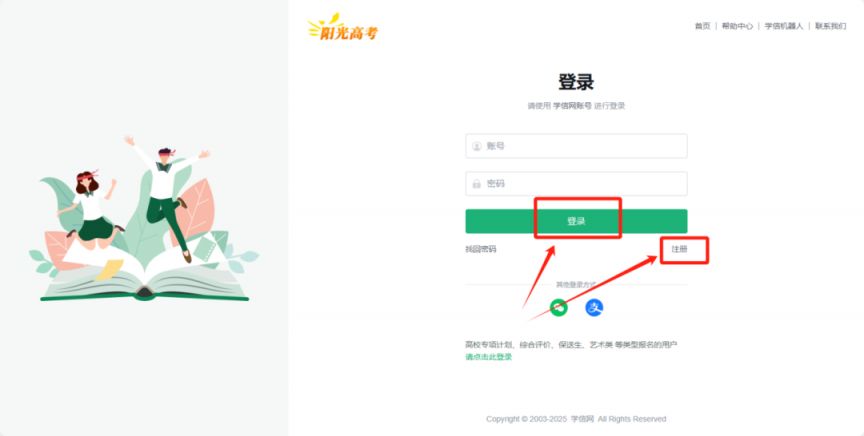The image size is (864, 436).
Task: Click the open book illustration
Action: 144,278
